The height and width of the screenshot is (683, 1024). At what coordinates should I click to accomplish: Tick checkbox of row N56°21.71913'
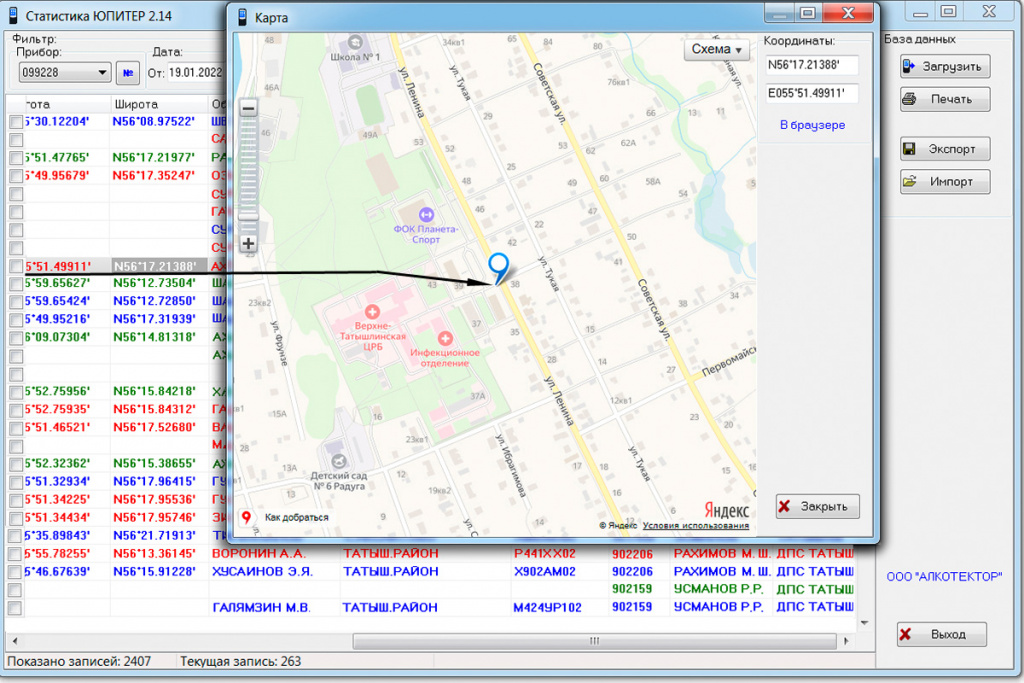(15, 536)
